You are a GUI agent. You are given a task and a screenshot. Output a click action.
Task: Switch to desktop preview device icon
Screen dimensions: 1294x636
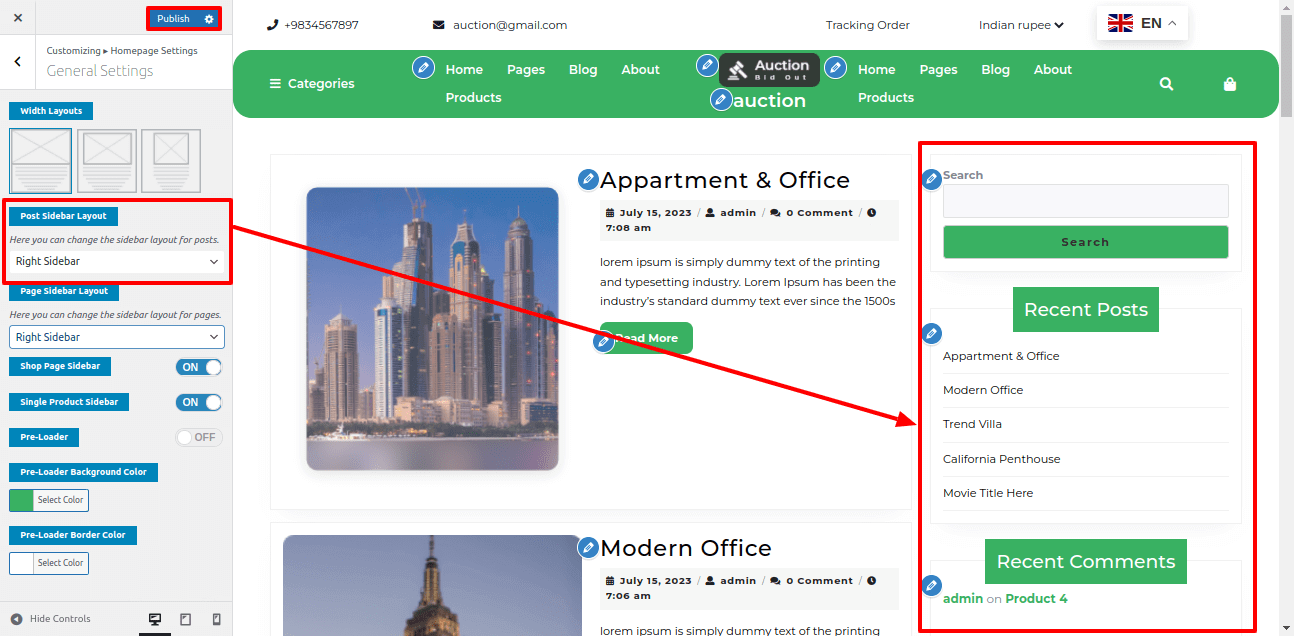(x=155, y=619)
